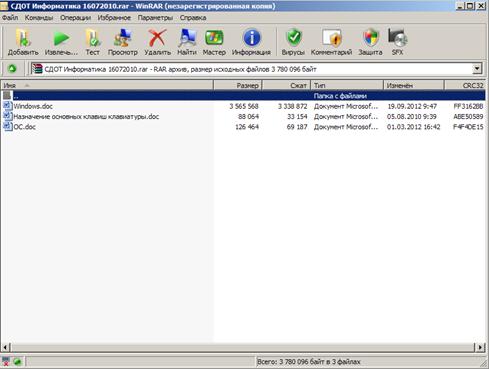Click the Папка с файлами type cell
This screenshot has height=369, width=489.
pos(340,96)
